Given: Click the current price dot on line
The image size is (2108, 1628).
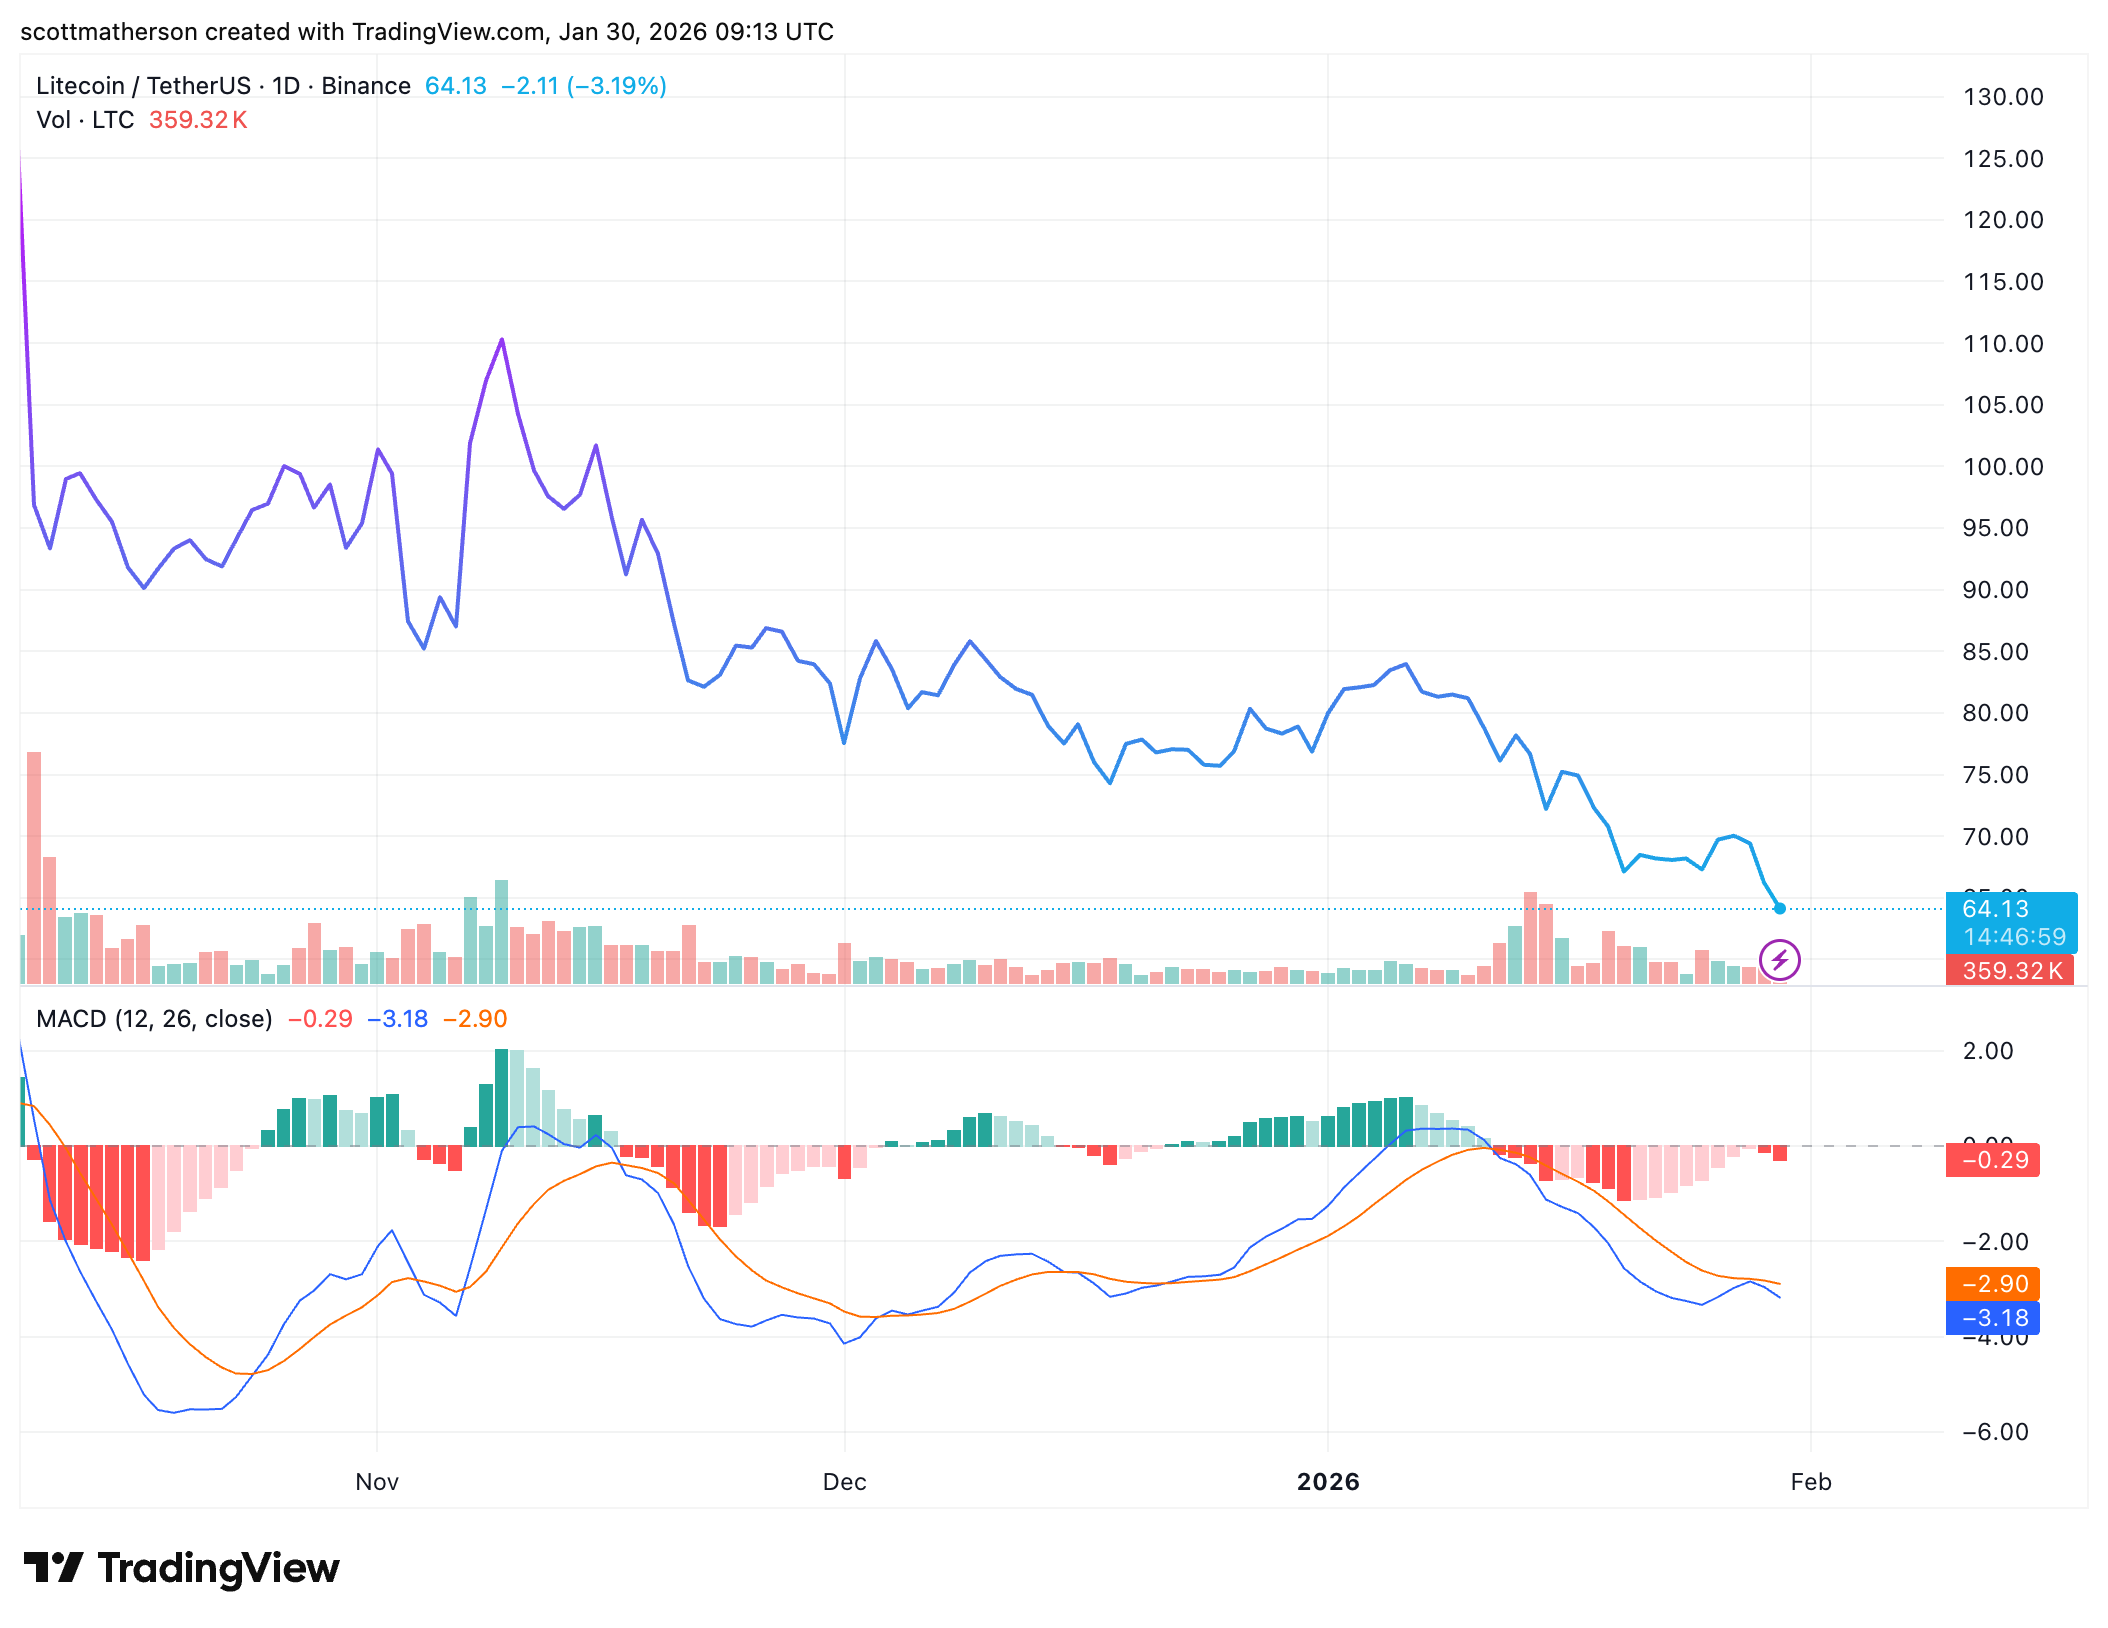Looking at the screenshot, I should [x=1779, y=908].
